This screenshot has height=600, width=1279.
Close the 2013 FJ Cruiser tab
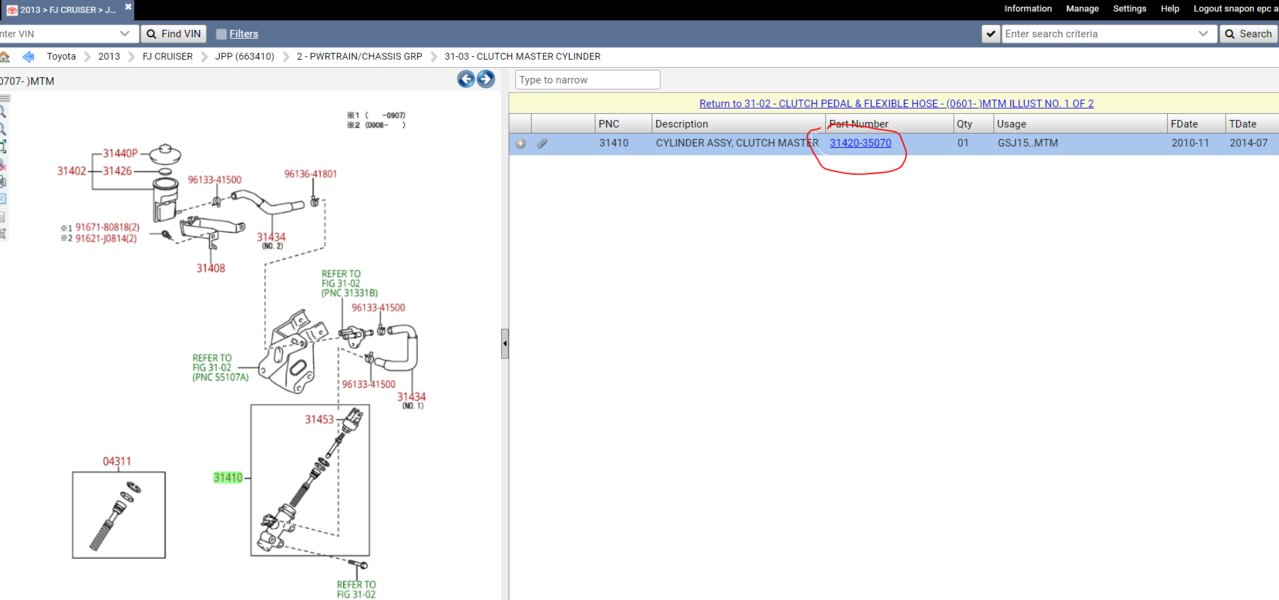click(128, 7)
